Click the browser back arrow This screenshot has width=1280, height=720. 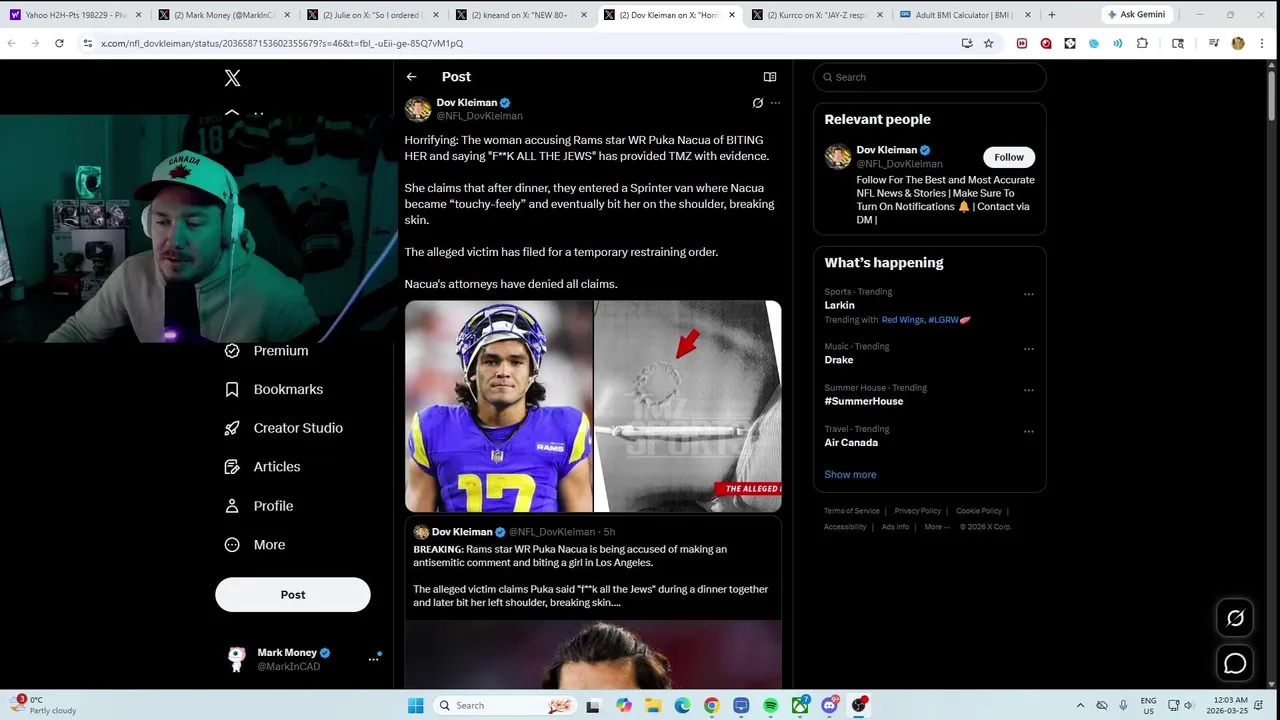[12, 43]
